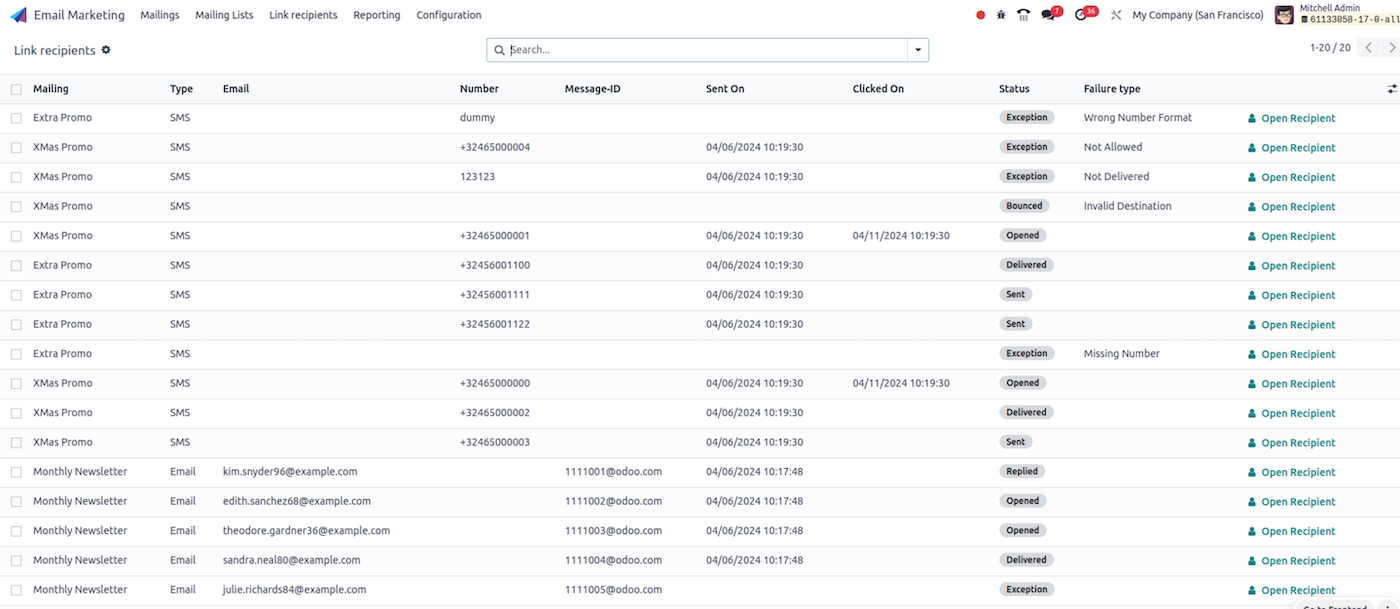
Task: Open the debug bug icon menu
Action: 1001,15
